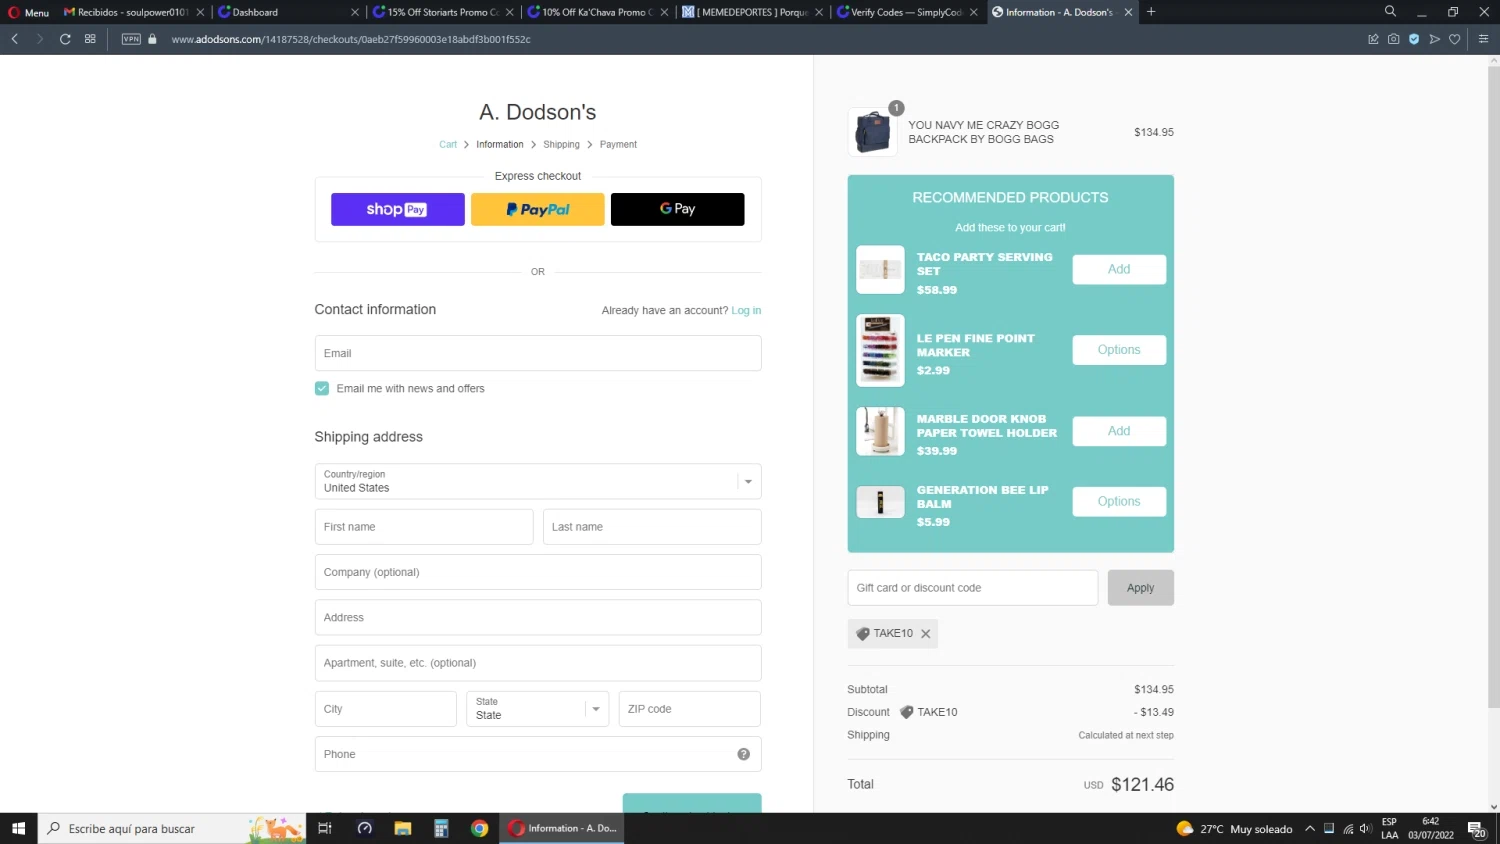Image resolution: width=1500 pixels, height=844 pixels.
Task: Switch to the 10% Off Ka'Chava Promo tab
Action: click(x=598, y=12)
